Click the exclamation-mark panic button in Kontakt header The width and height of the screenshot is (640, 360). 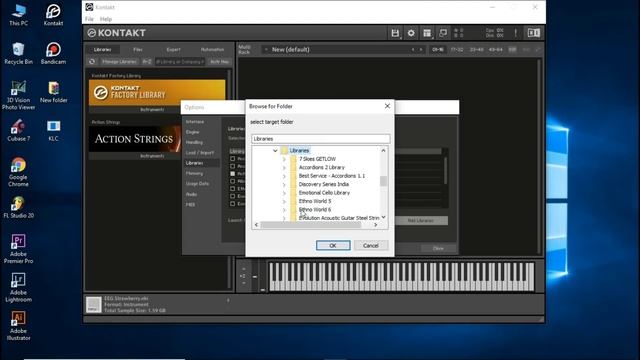pyautogui.click(x=516, y=33)
